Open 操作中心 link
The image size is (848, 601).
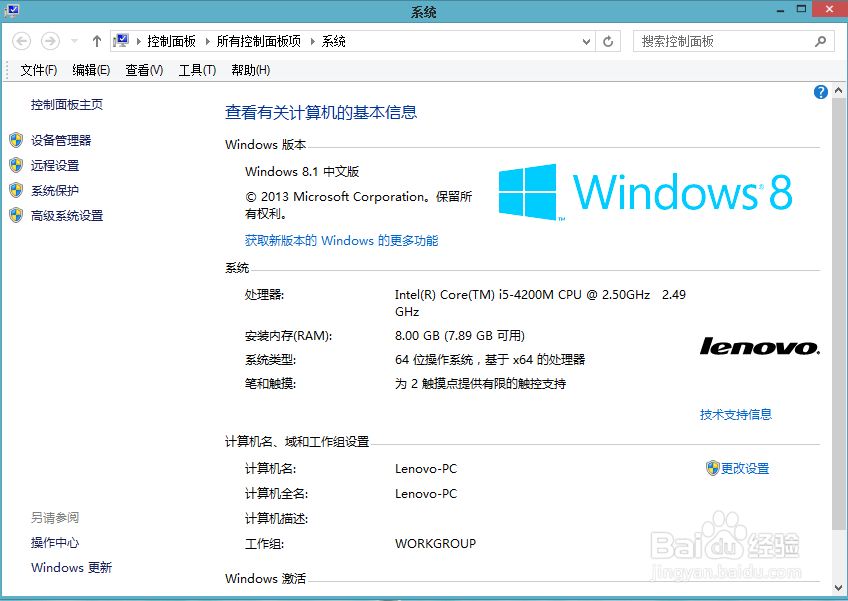coord(55,543)
